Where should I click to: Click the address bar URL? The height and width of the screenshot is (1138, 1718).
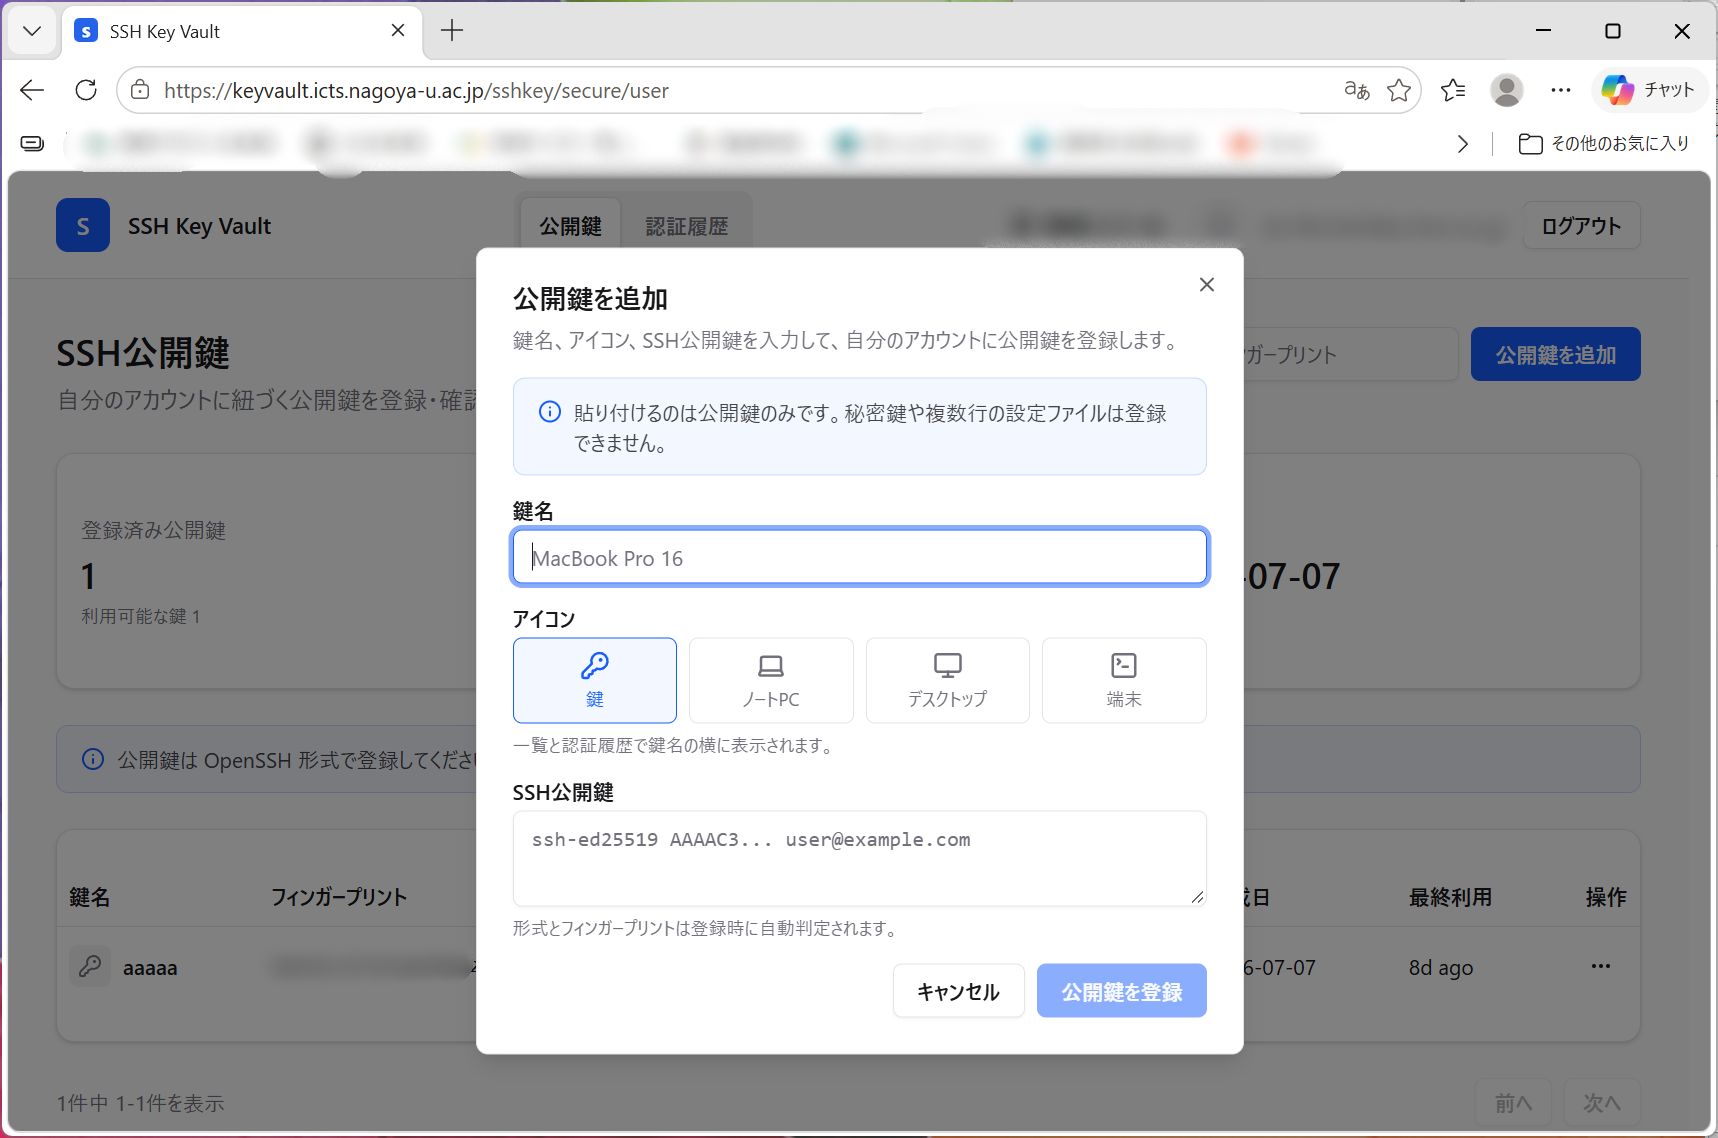(416, 90)
